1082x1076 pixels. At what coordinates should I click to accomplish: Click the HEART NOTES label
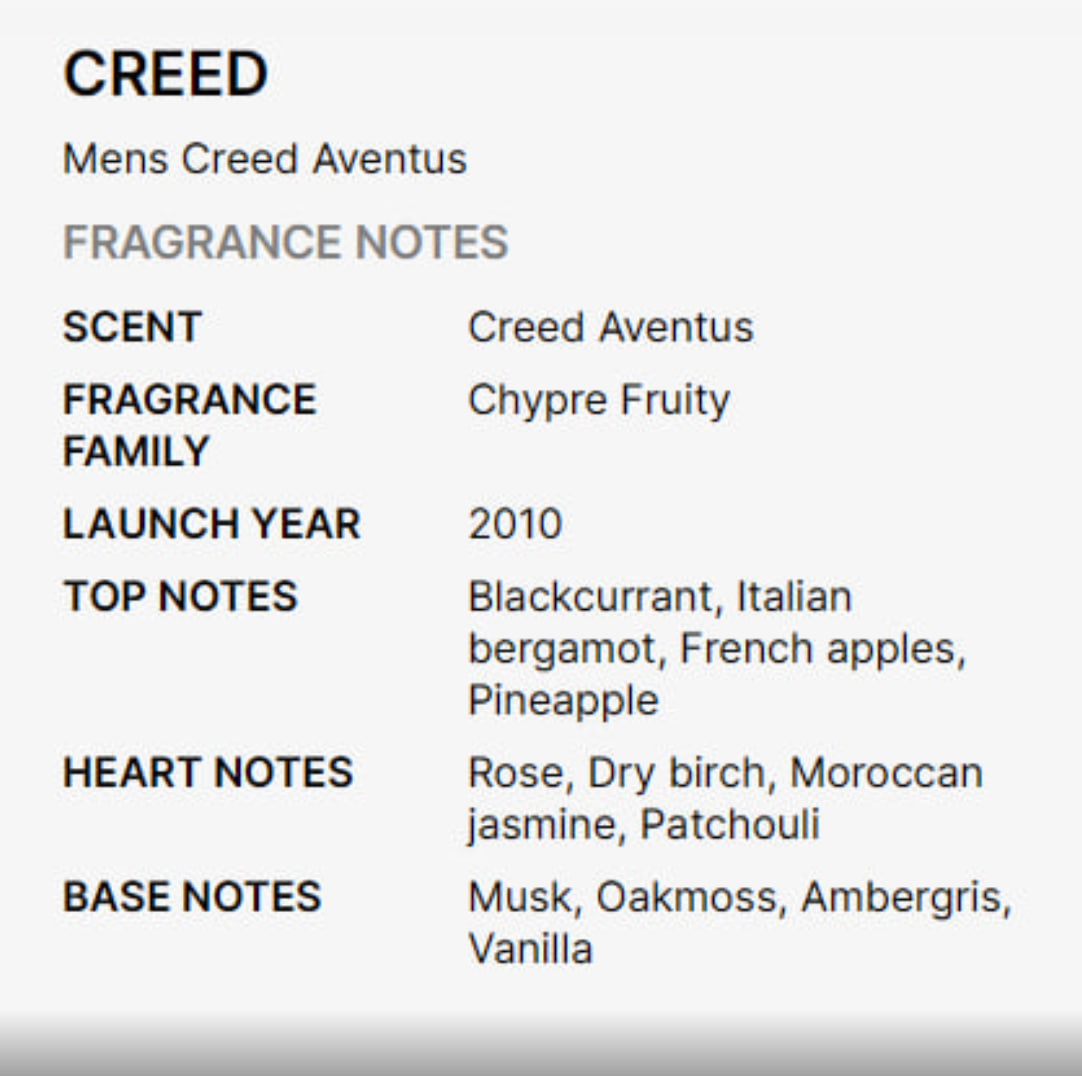click(x=207, y=772)
